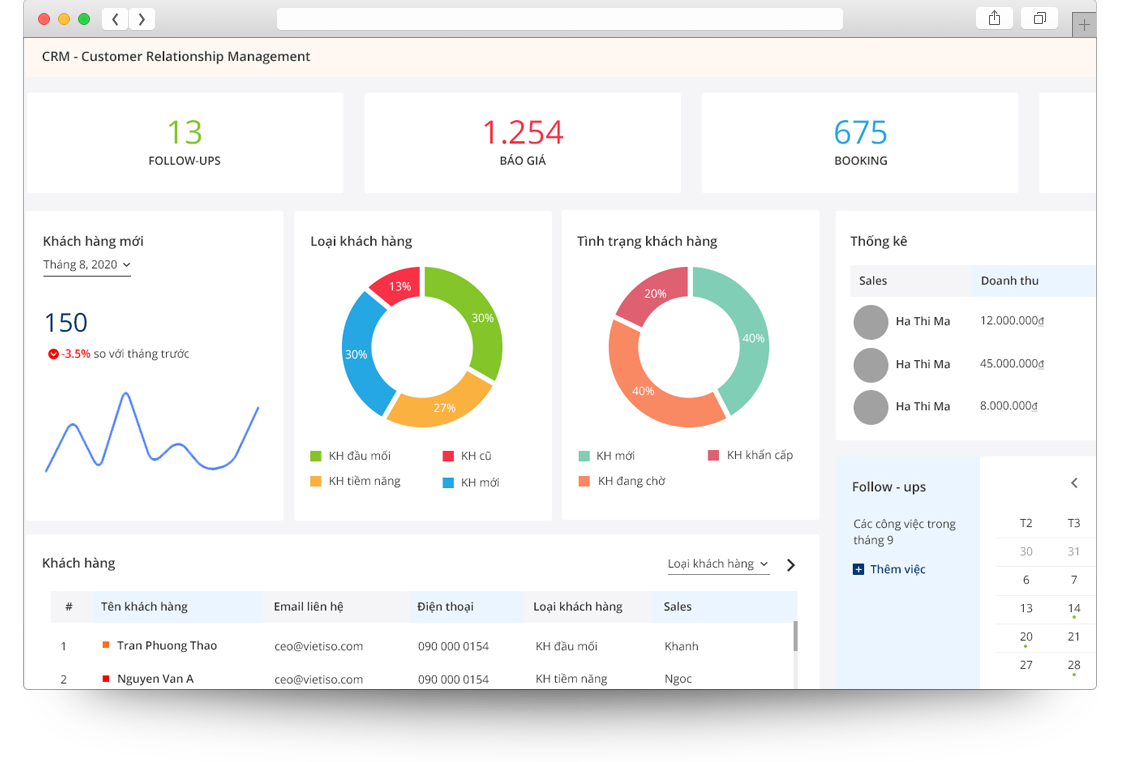Open the tab overview icon

tap(1040, 18)
